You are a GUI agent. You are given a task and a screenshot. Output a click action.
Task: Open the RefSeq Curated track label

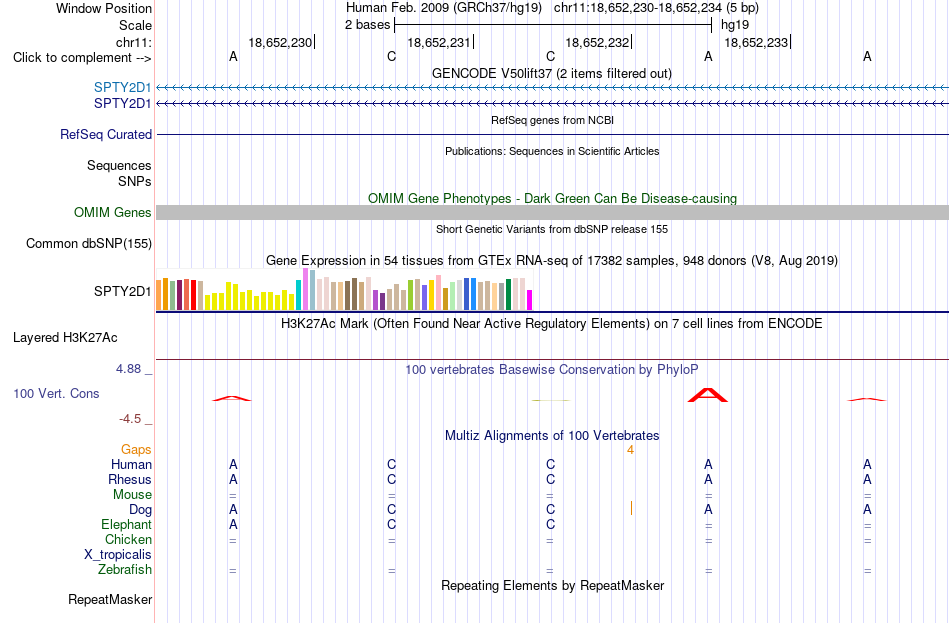pyautogui.click(x=106, y=135)
